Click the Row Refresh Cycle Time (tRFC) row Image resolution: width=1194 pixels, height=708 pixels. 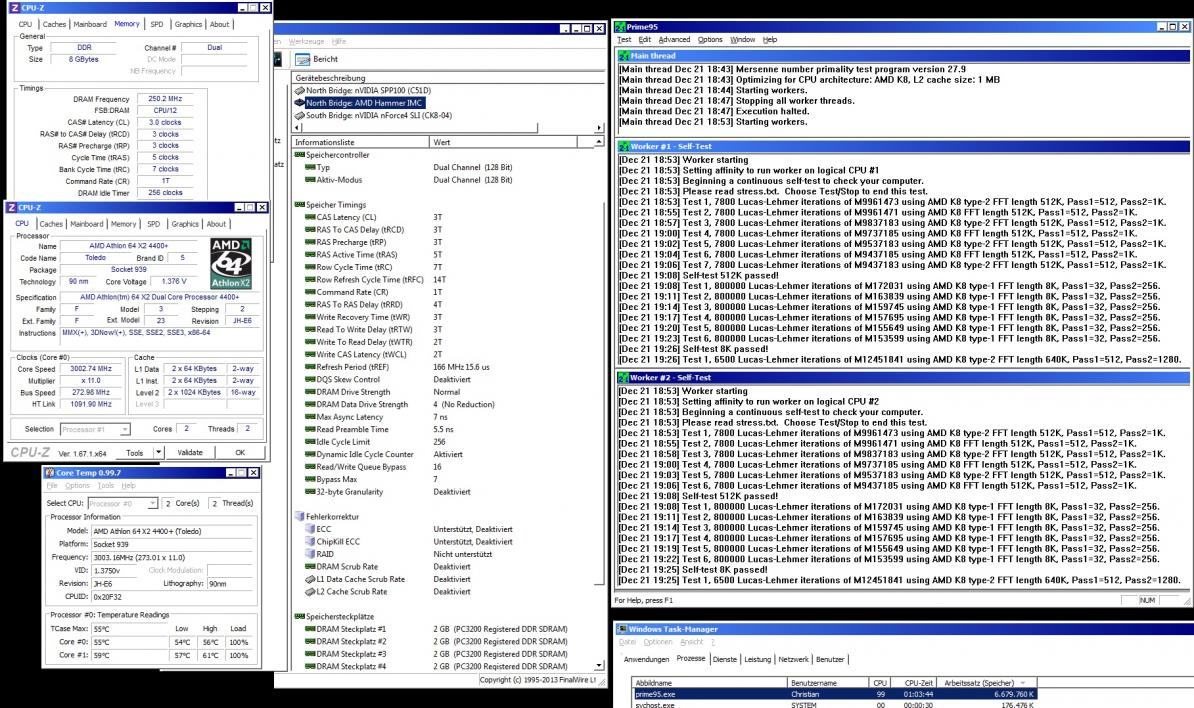(x=447, y=279)
